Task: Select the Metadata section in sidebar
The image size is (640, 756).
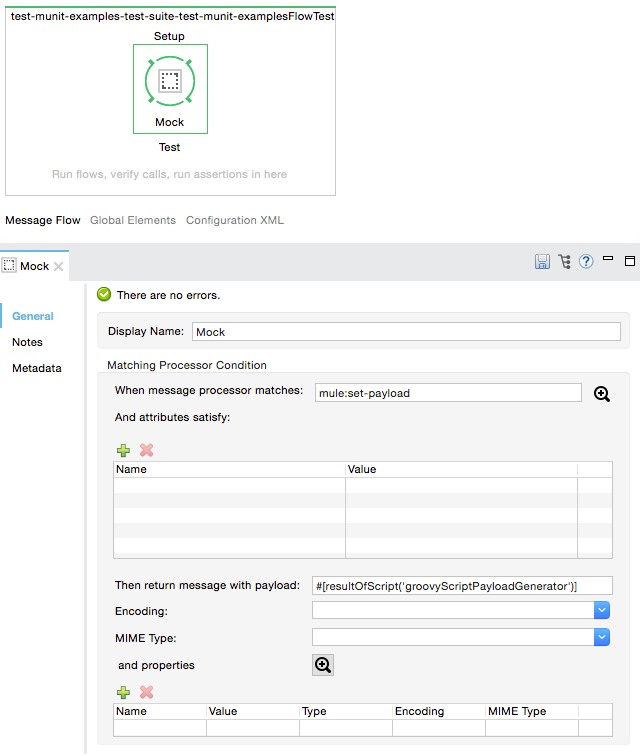Action: (36, 368)
